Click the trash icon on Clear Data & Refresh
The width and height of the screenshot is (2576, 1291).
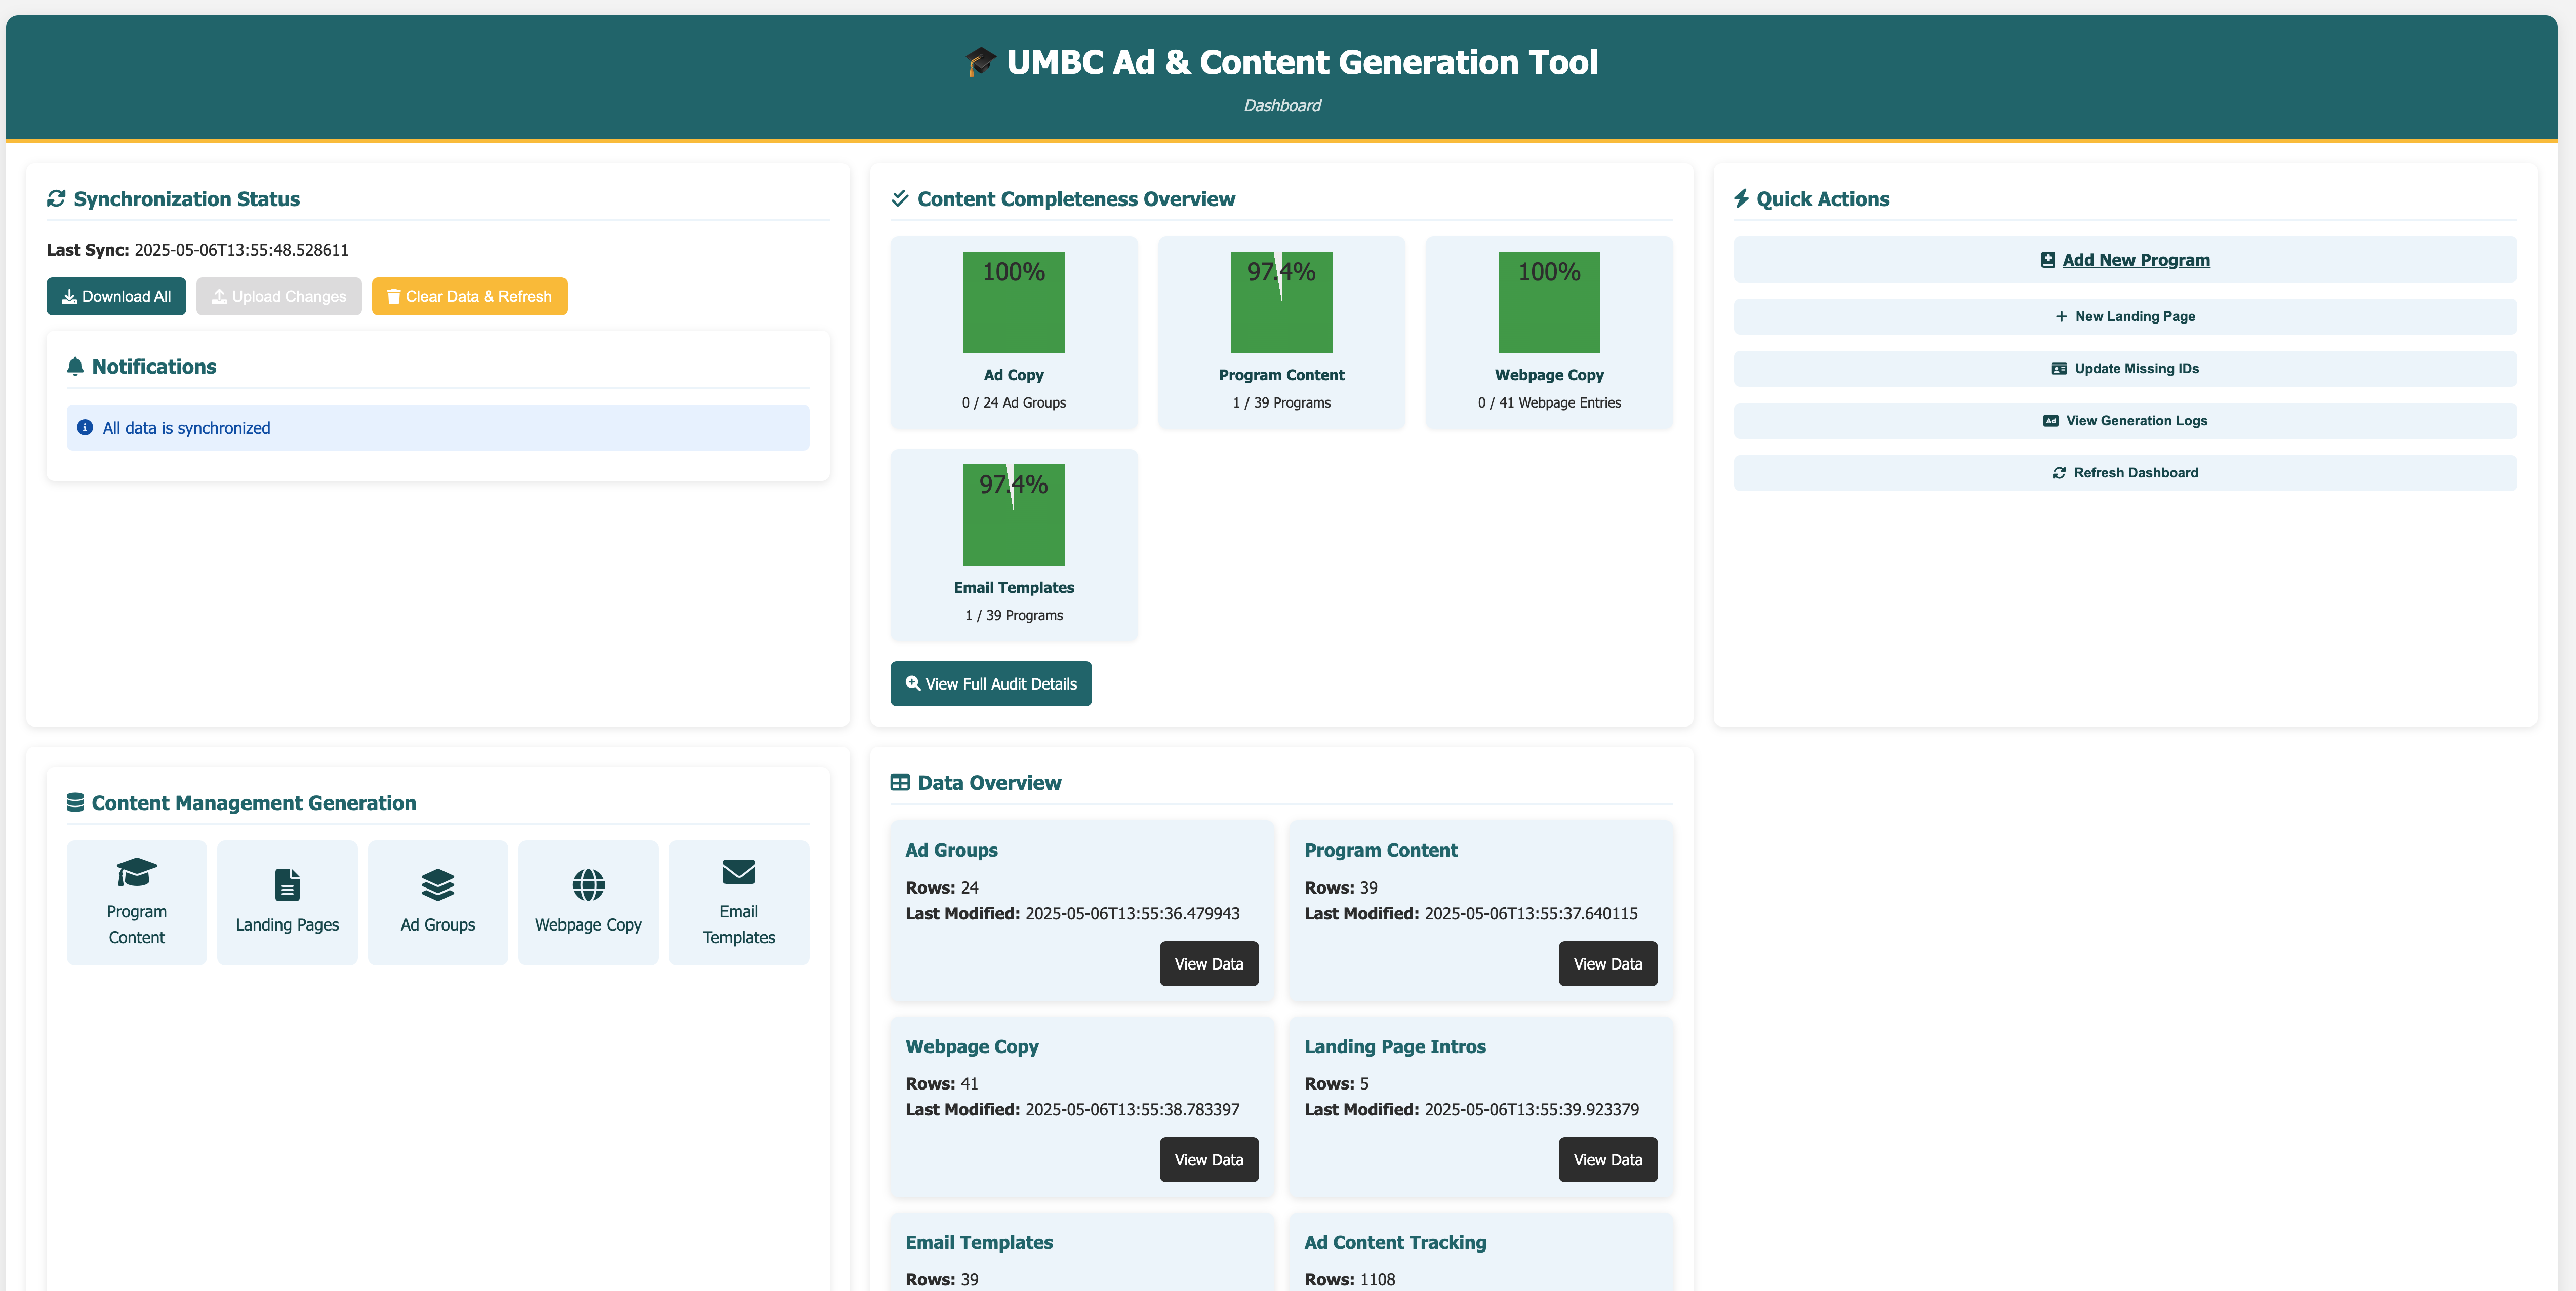[394, 297]
